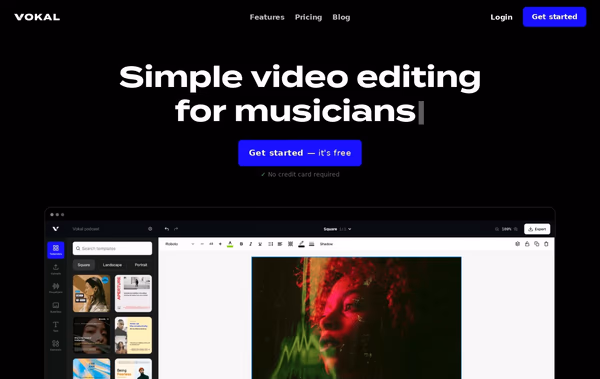Click the Login link
The height and width of the screenshot is (379, 600).
point(501,17)
